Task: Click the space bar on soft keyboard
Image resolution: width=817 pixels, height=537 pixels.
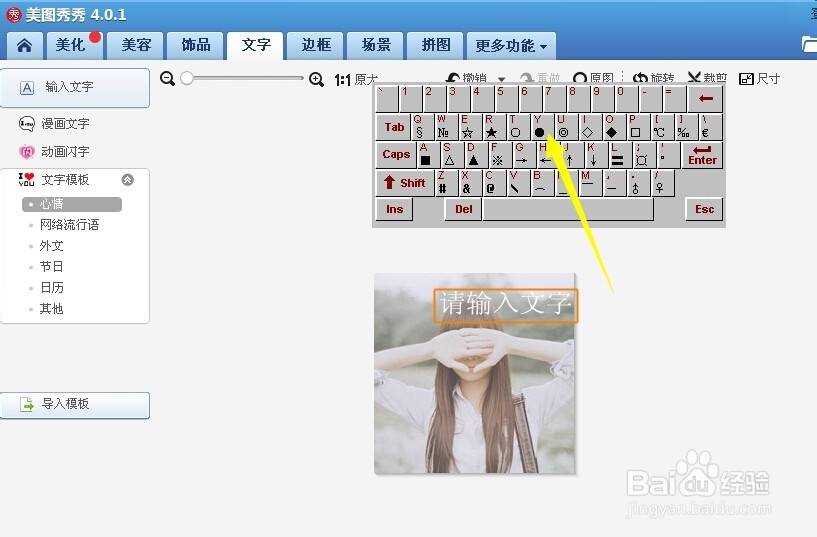Action: pyautogui.click(x=568, y=209)
